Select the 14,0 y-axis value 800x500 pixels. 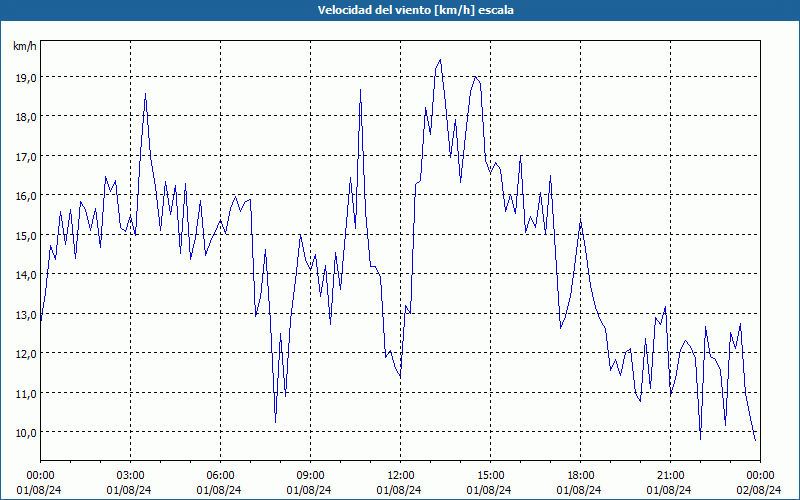tap(24, 275)
